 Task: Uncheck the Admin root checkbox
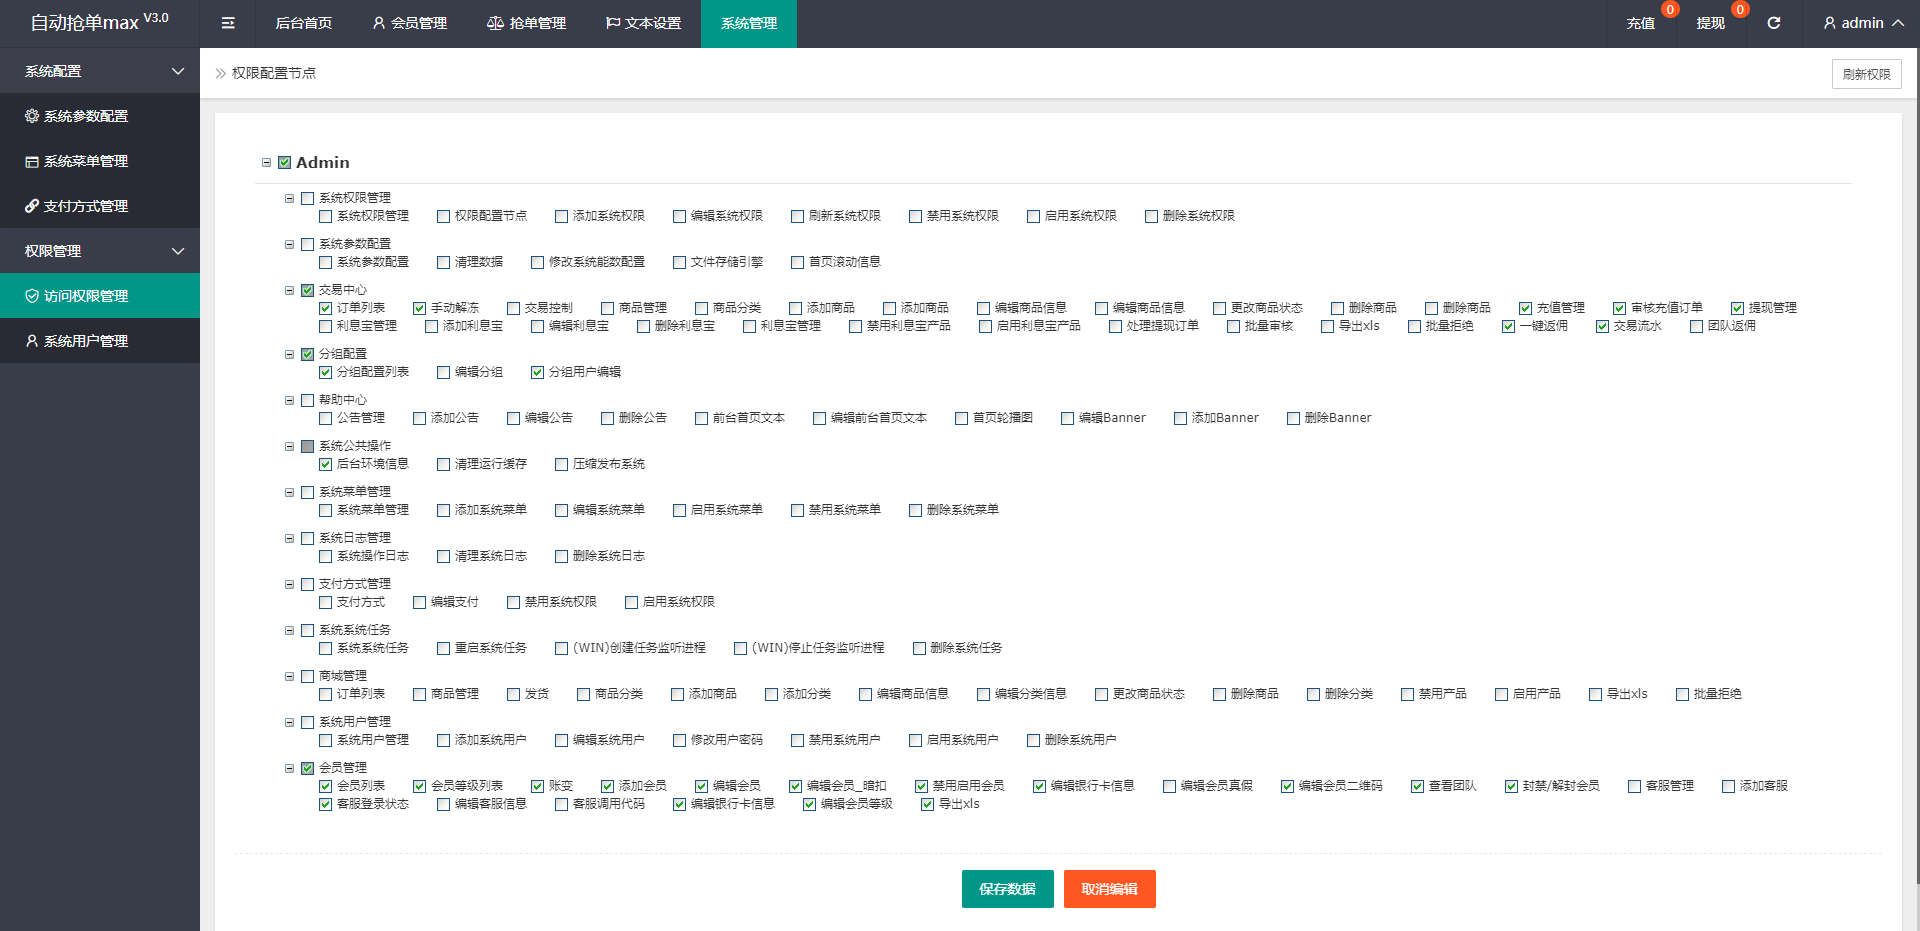tap(285, 163)
